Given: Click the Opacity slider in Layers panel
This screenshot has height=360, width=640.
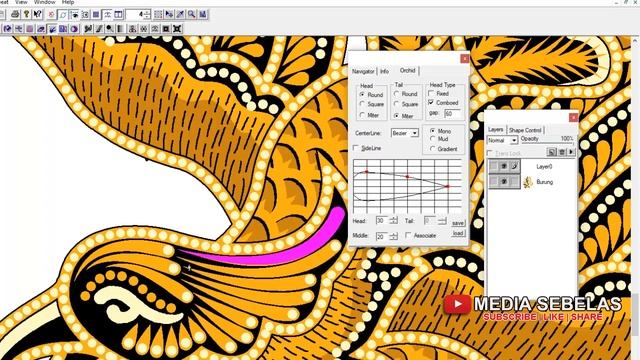Looking at the screenshot, I should point(547,143).
